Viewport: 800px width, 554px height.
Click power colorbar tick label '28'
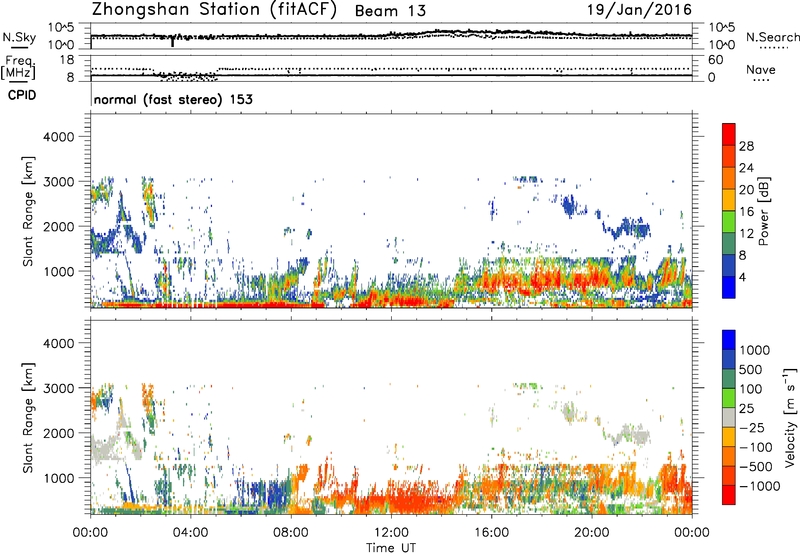click(x=746, y=146)
